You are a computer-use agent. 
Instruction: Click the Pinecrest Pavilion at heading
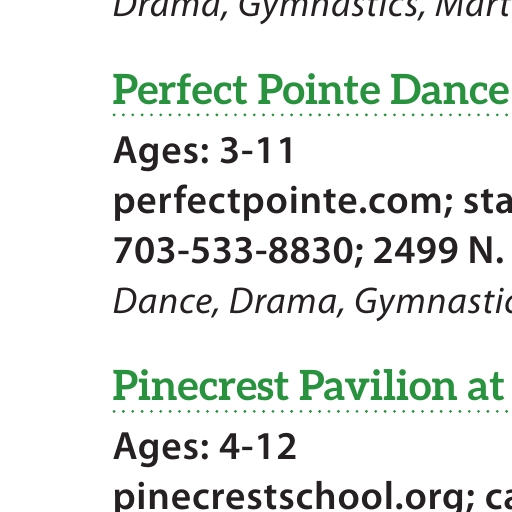(309, 385)
